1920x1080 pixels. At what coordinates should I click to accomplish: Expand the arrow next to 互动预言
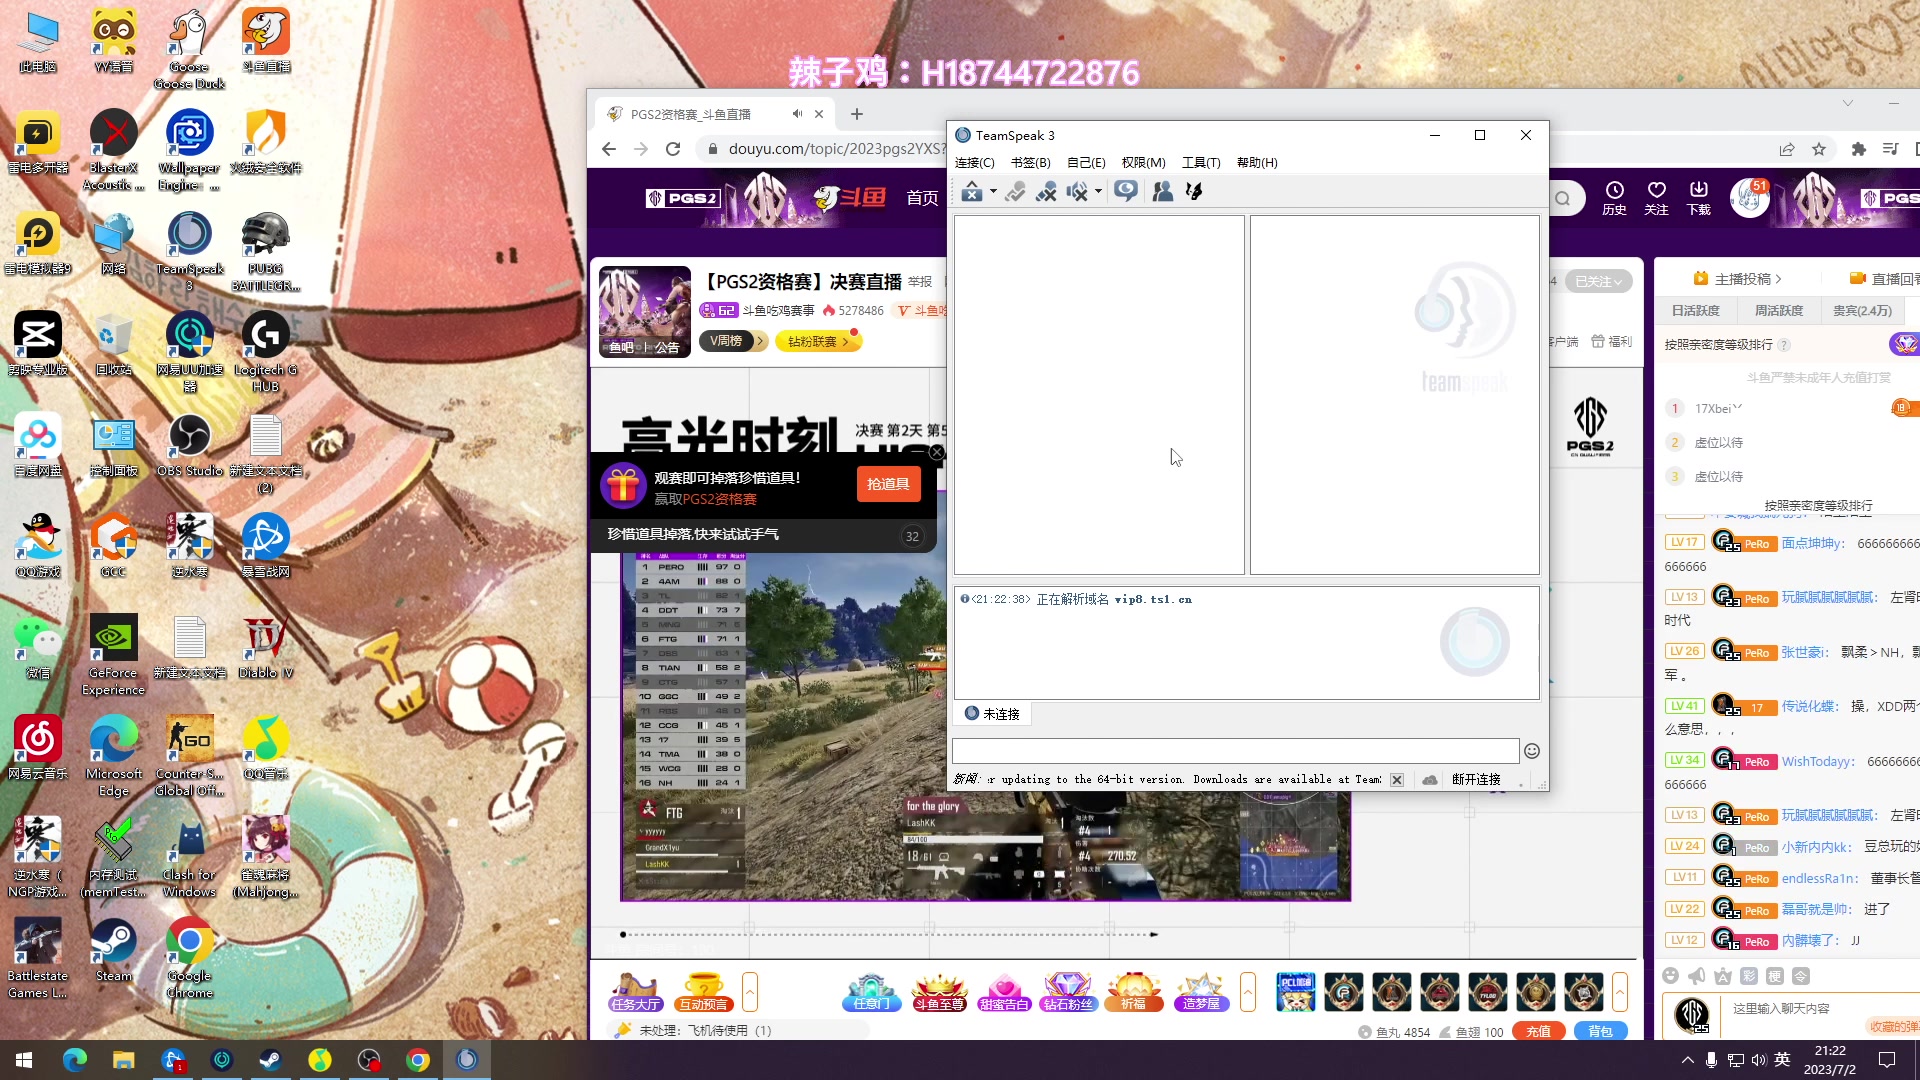tap(750, 992)
